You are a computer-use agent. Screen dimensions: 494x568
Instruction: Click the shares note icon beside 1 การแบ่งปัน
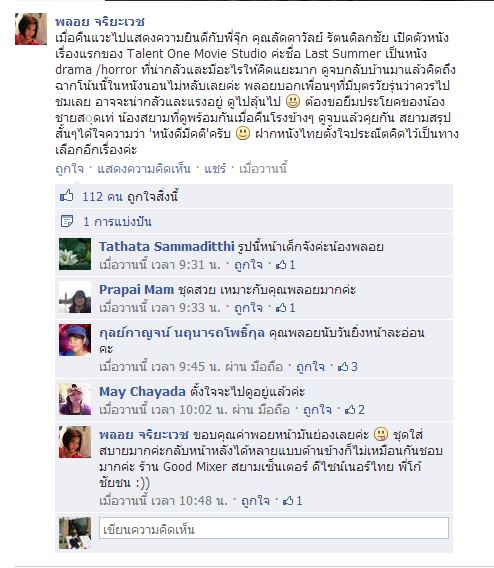67,221
